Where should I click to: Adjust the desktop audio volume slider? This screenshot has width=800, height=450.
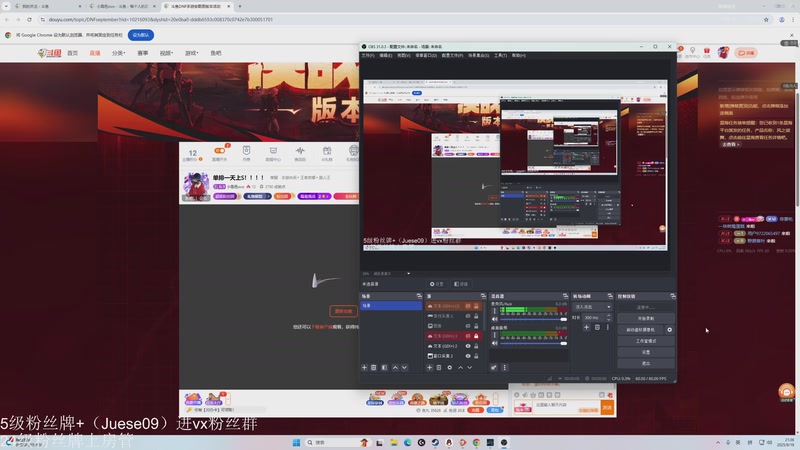pos(533,343)
